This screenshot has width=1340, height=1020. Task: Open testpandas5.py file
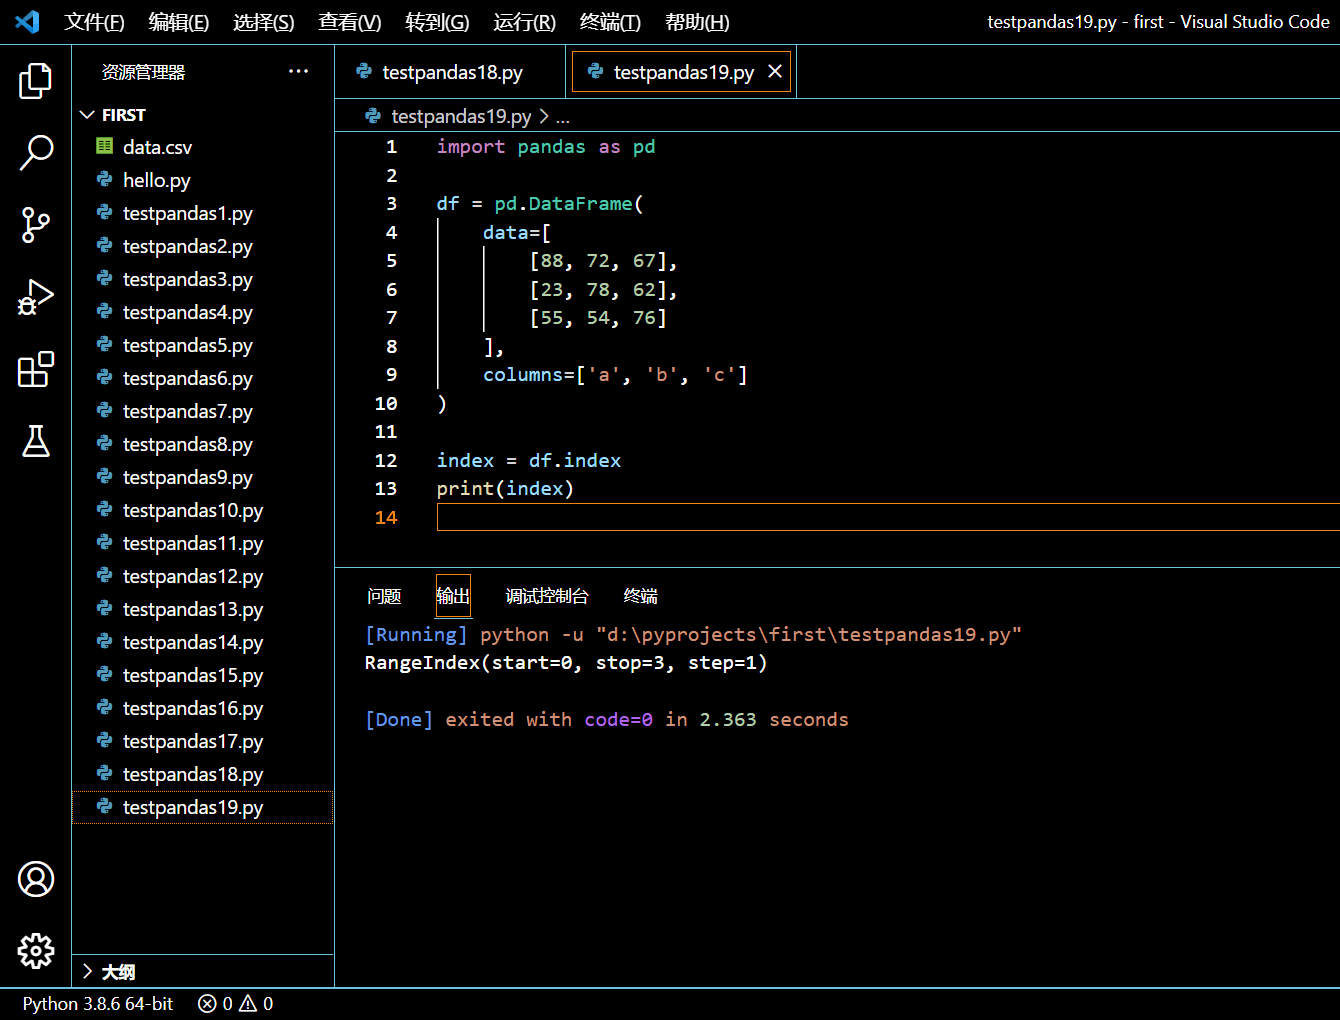click(203, 345)
